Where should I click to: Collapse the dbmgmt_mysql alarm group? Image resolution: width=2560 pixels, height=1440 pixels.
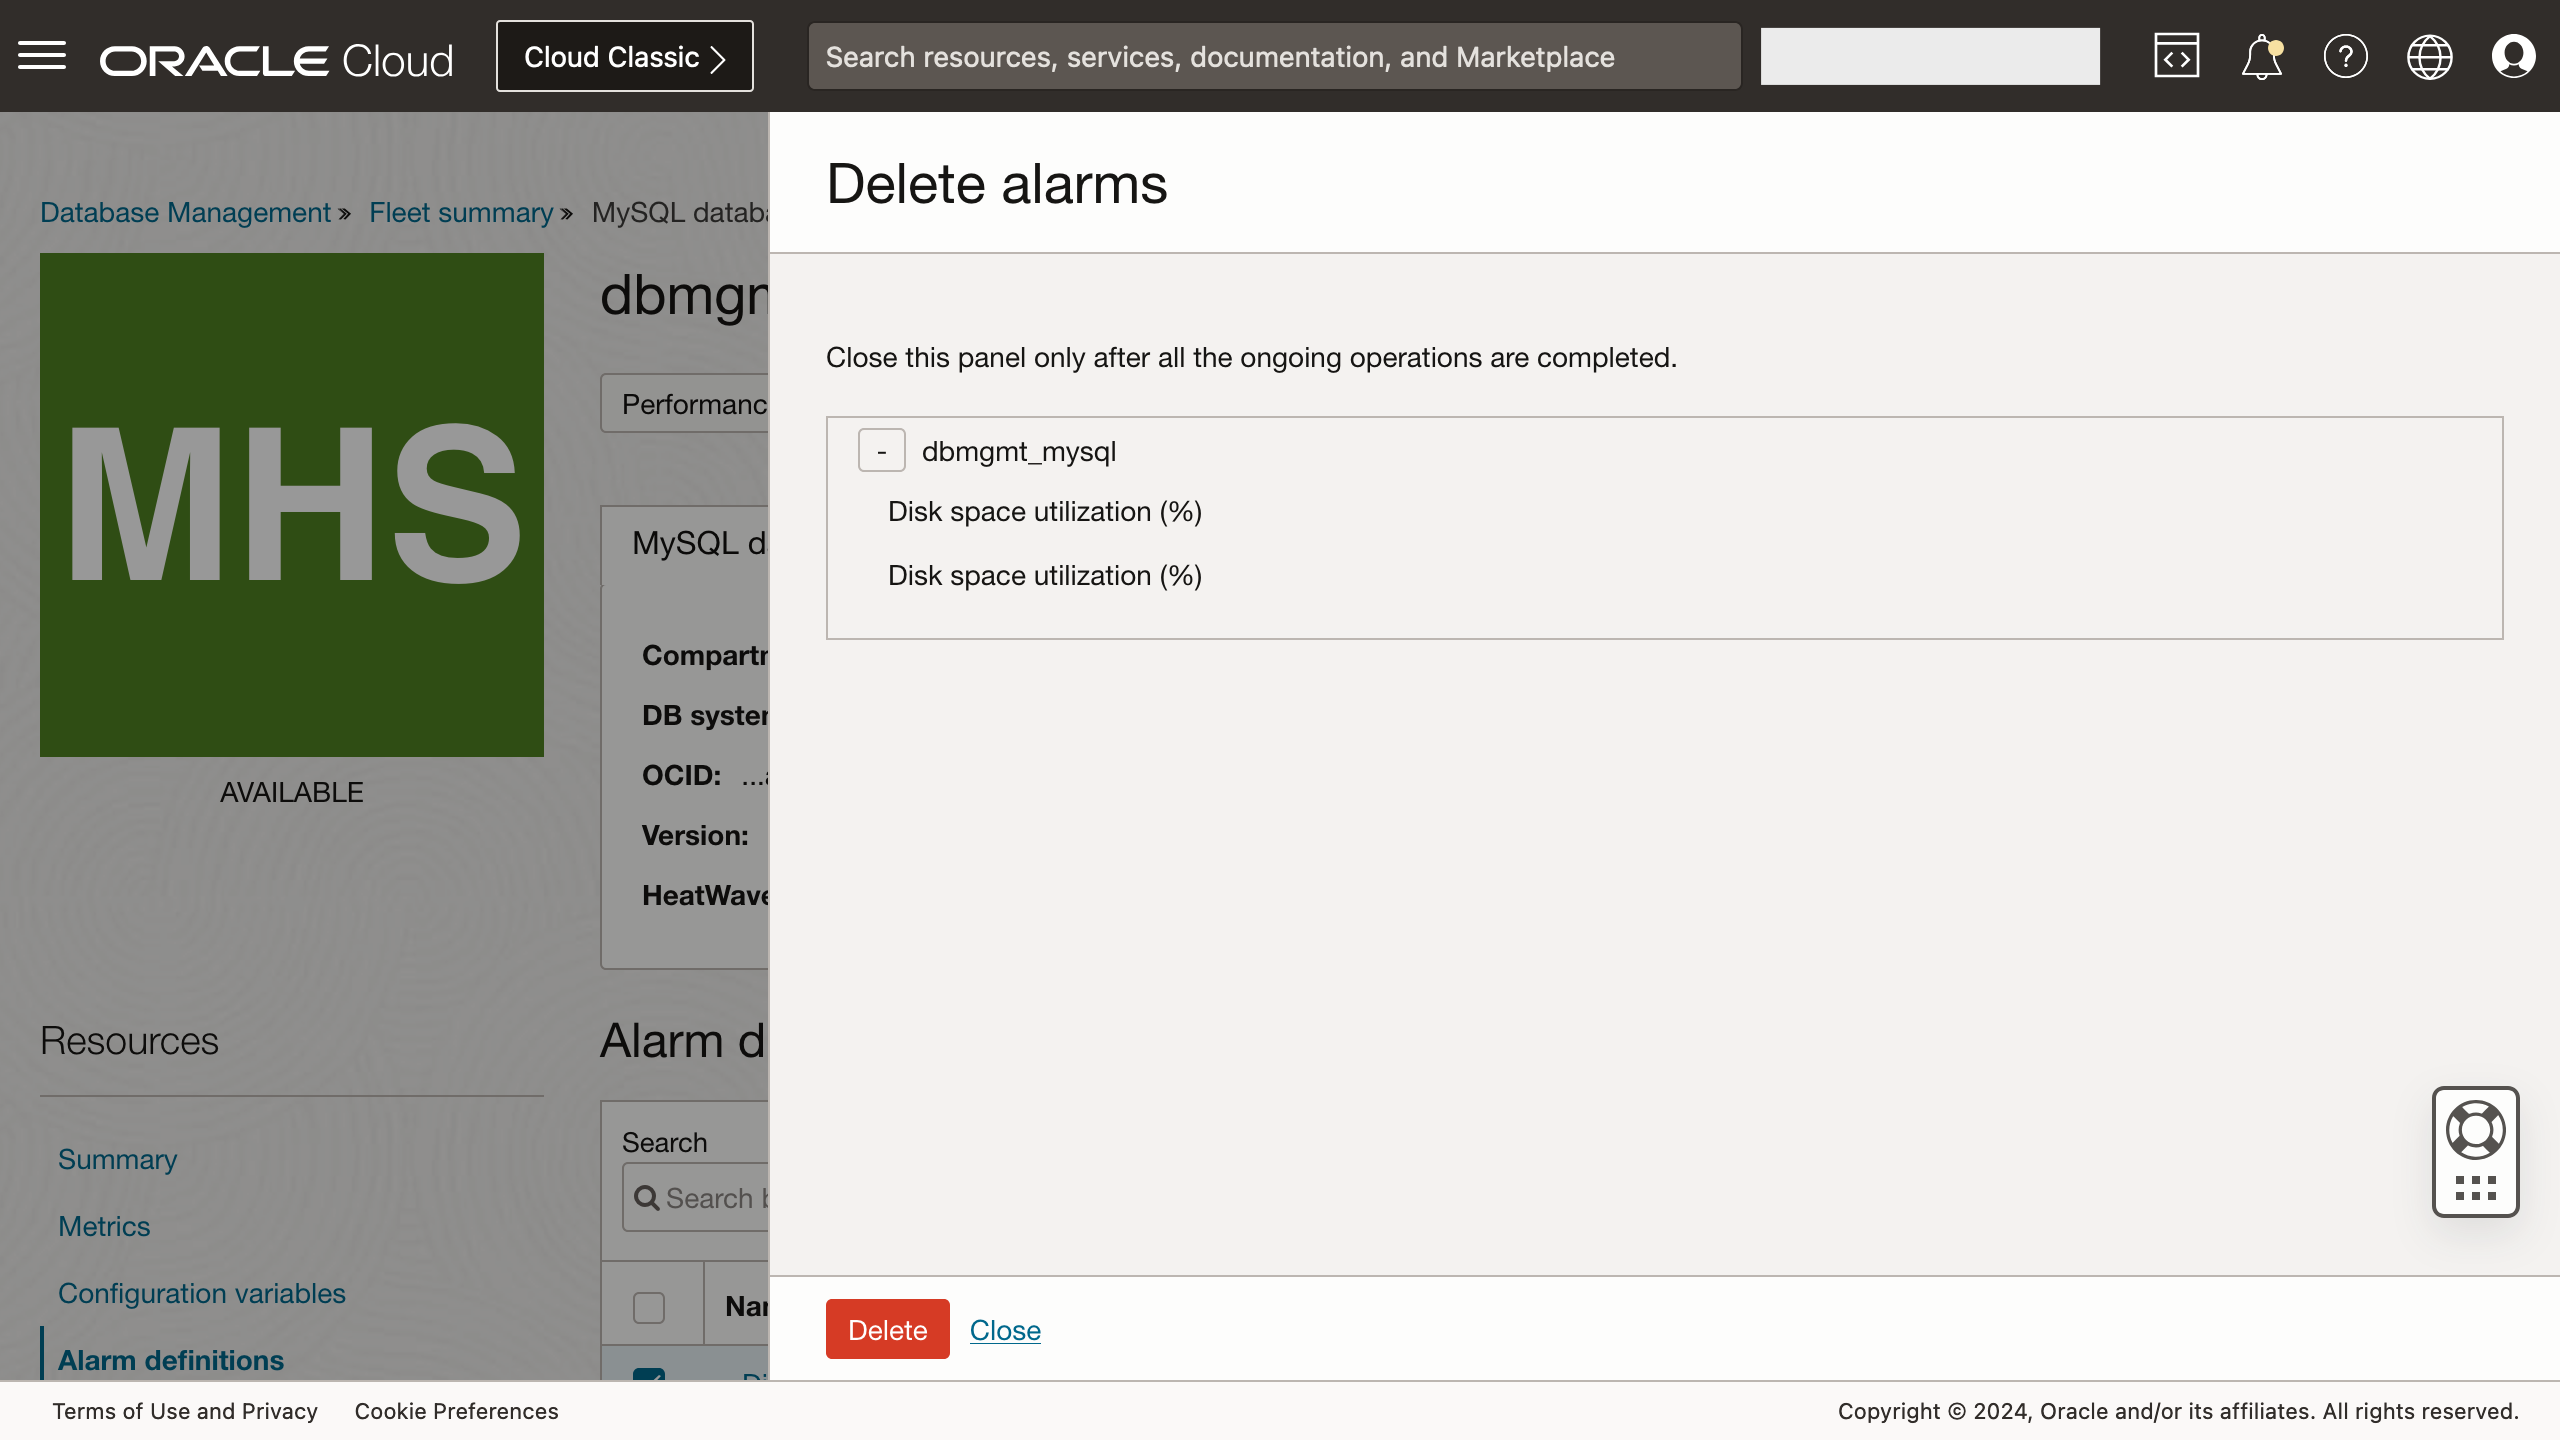(880, 450)
